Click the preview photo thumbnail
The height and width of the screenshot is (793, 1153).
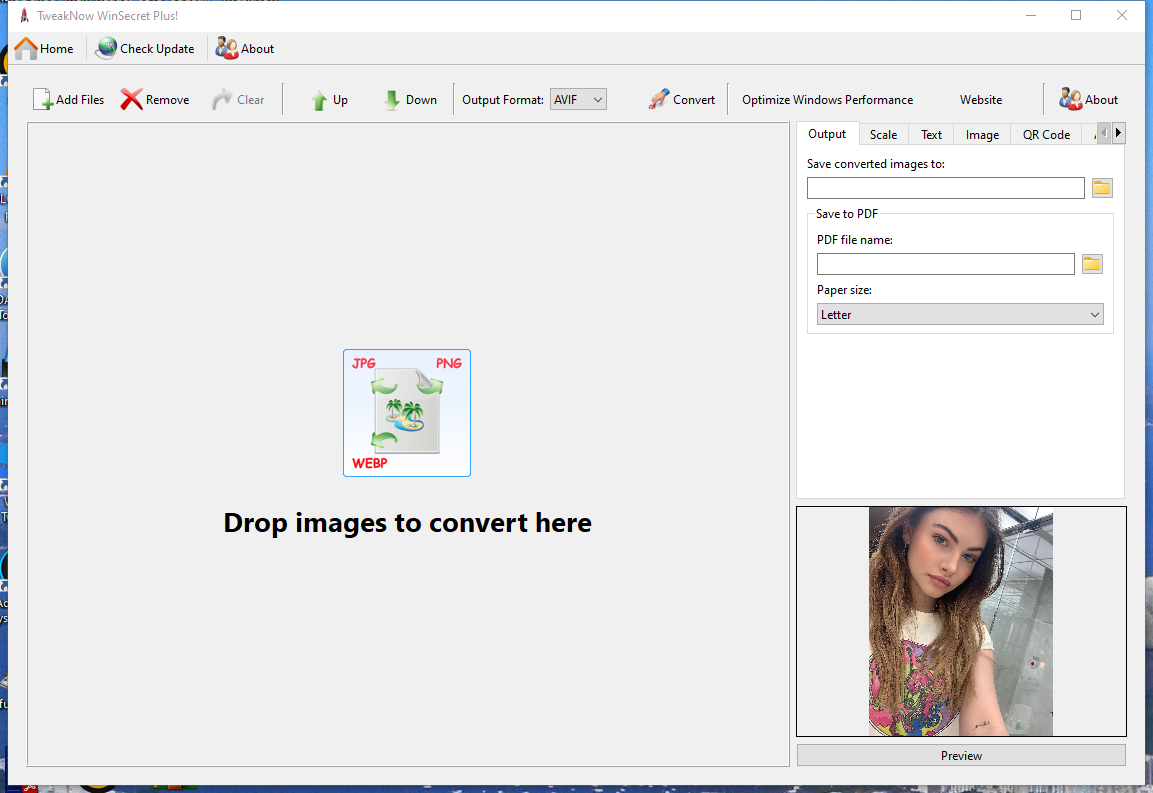pyautogui.click(x=960, y=622)
